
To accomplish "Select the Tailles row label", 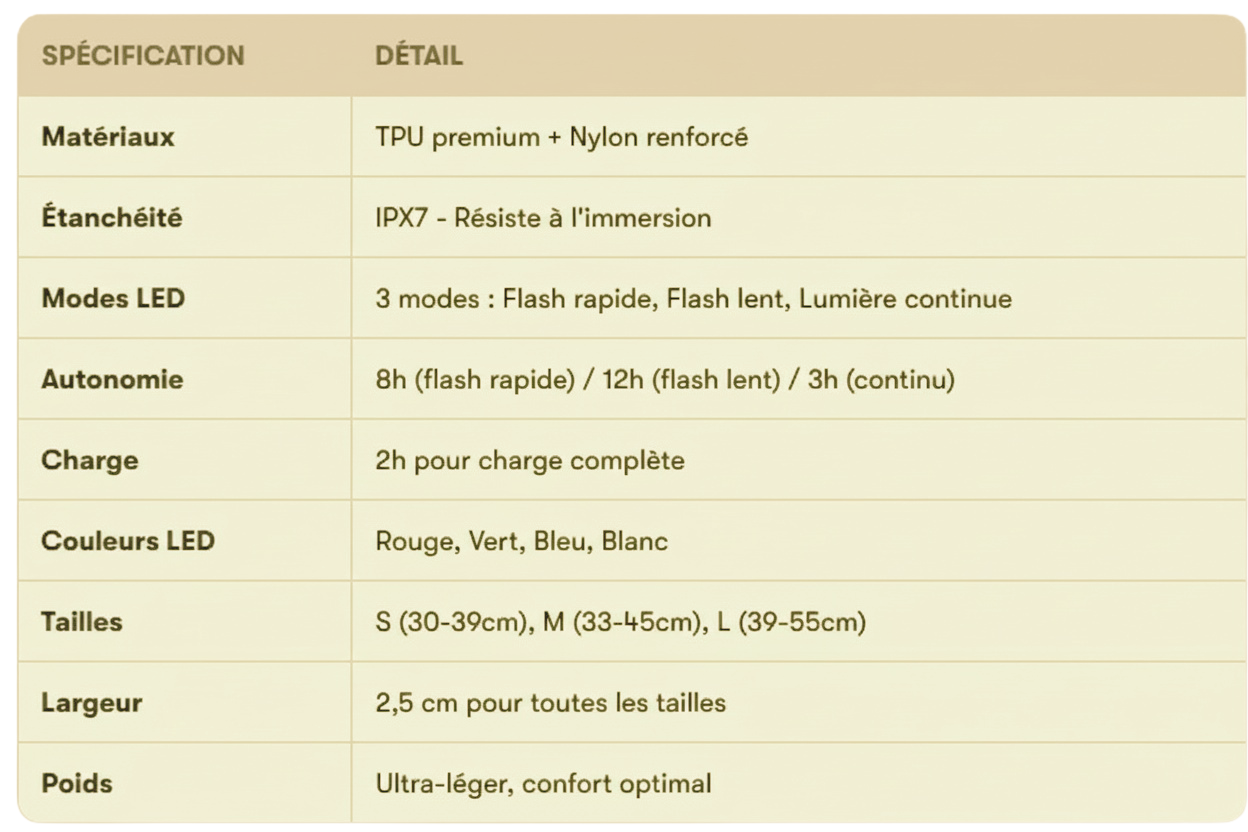I will 82,621.
